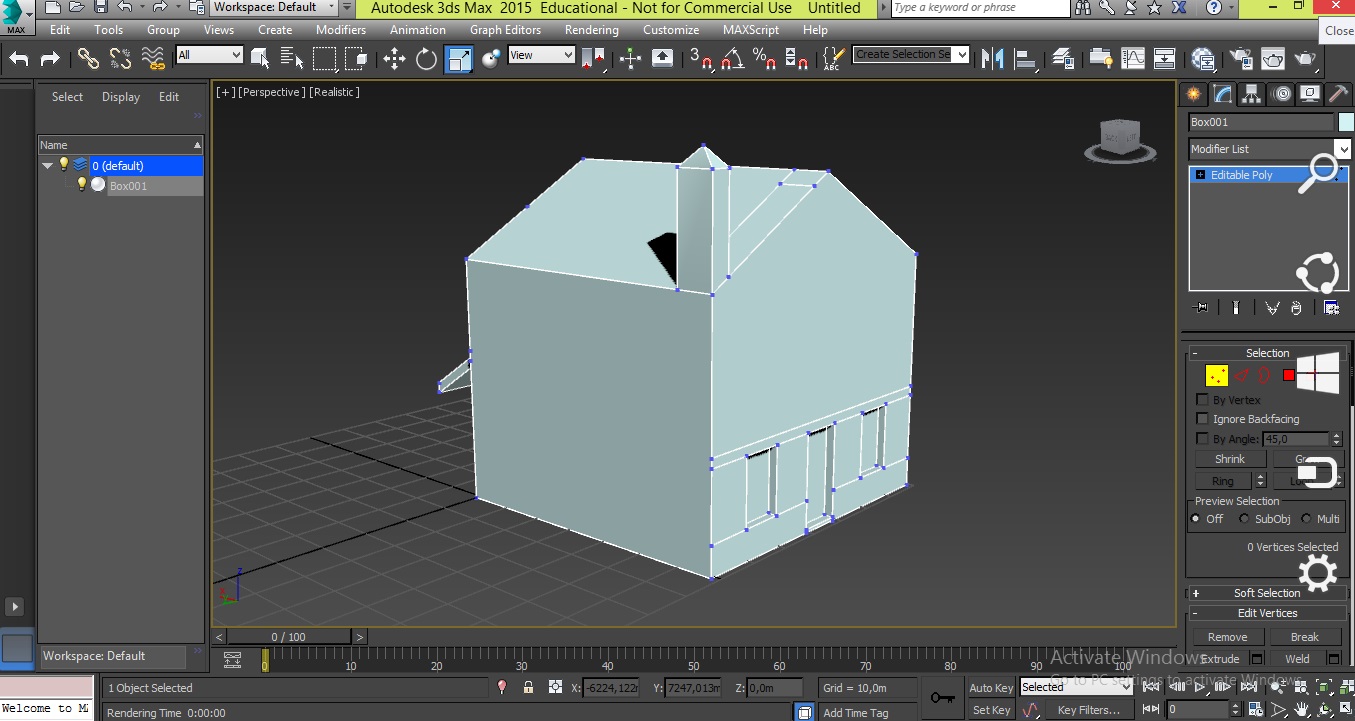The image size is (1355, 721).
Task: Click the Mirror tool icon
Action: [x=992, y=59]
